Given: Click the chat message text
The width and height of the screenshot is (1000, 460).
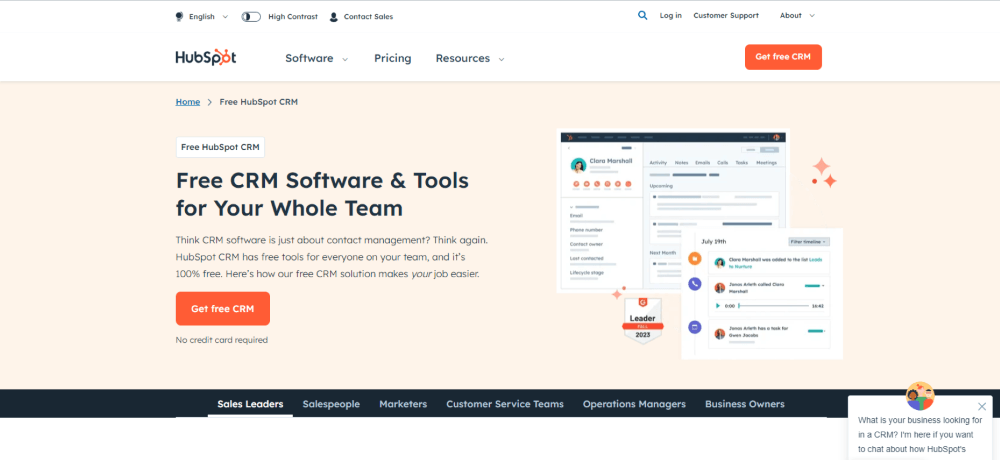Looking at the screenshot, I should 920,434.
